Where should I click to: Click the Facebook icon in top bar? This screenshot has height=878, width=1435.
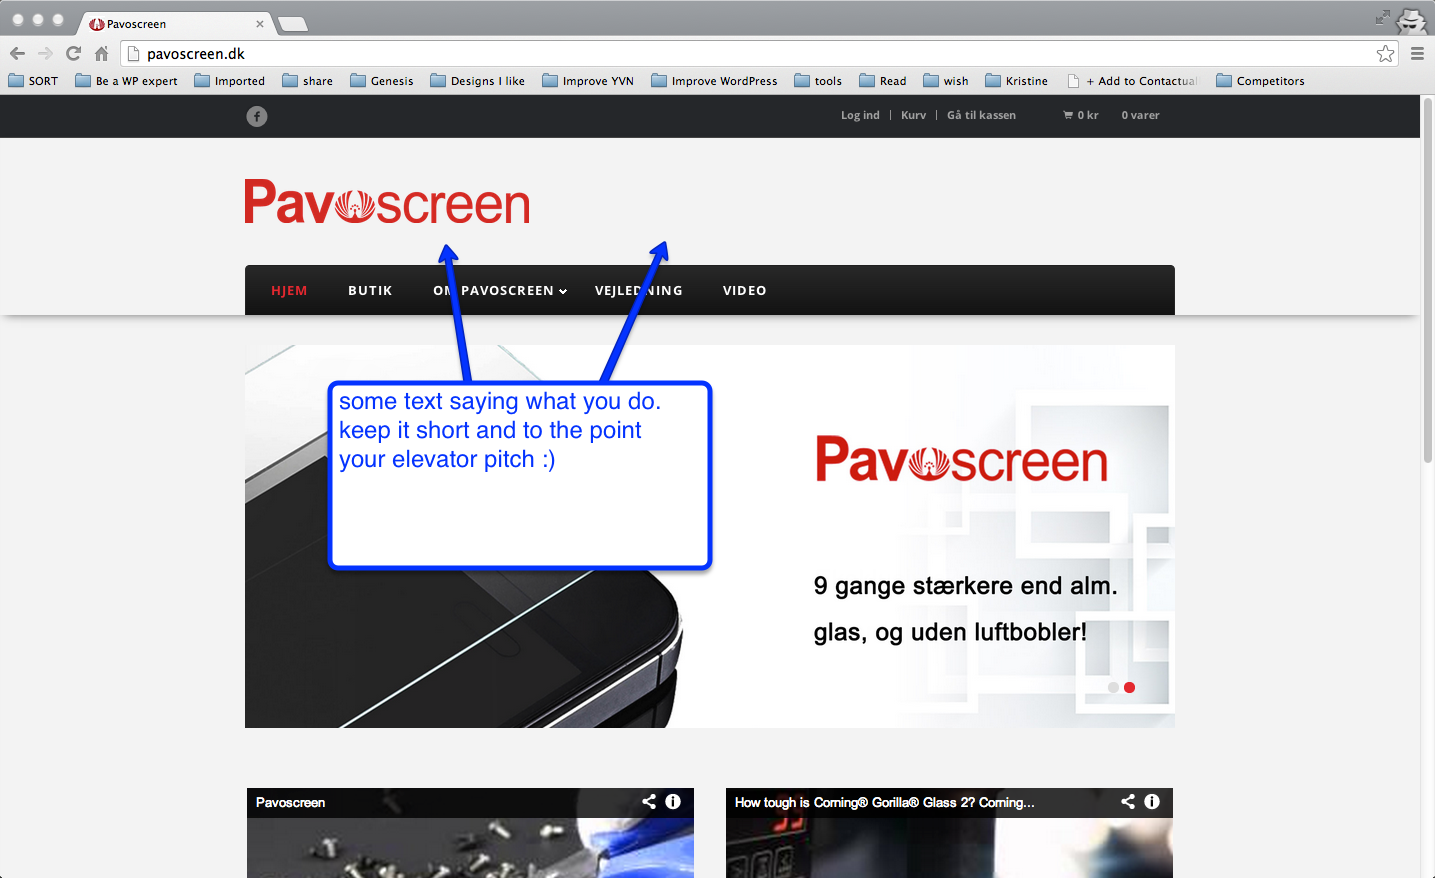[x=257, y=116]
